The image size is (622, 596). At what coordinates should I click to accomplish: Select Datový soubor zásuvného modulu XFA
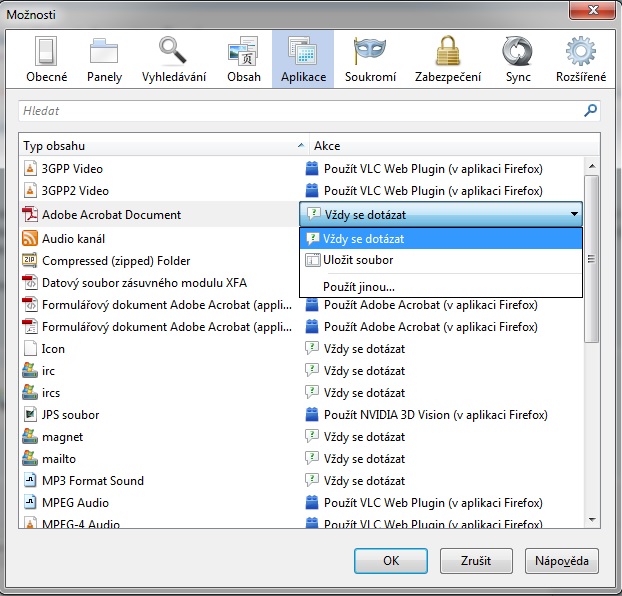159,283
